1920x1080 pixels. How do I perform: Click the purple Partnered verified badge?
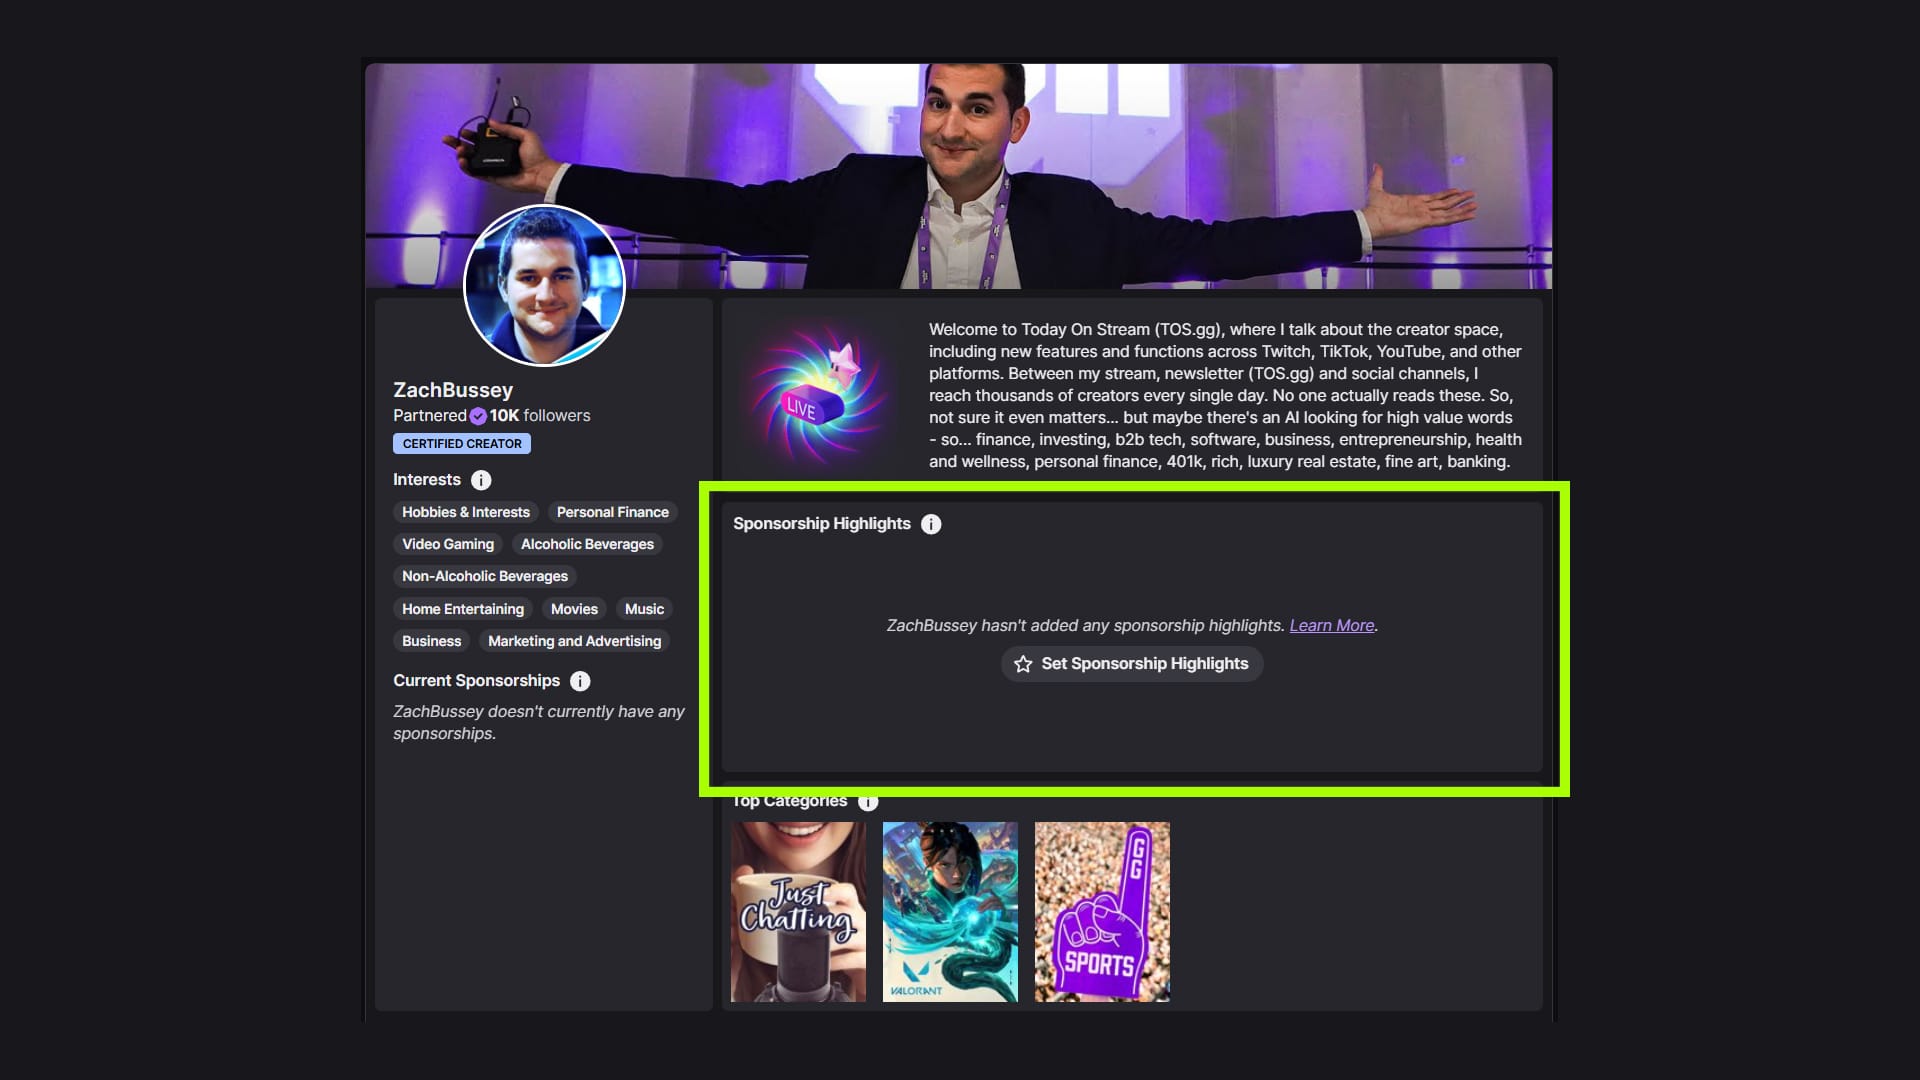pos(478,416)
